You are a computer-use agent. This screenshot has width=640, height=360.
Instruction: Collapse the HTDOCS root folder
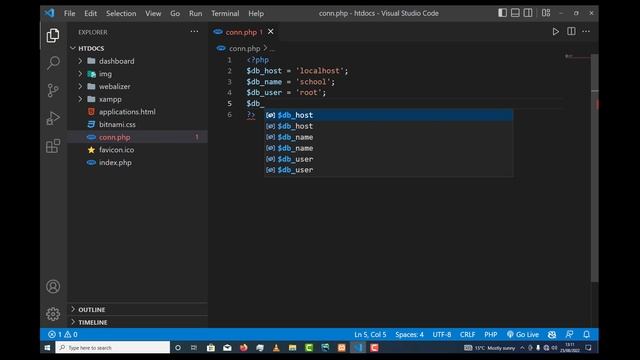coord(73,48)
